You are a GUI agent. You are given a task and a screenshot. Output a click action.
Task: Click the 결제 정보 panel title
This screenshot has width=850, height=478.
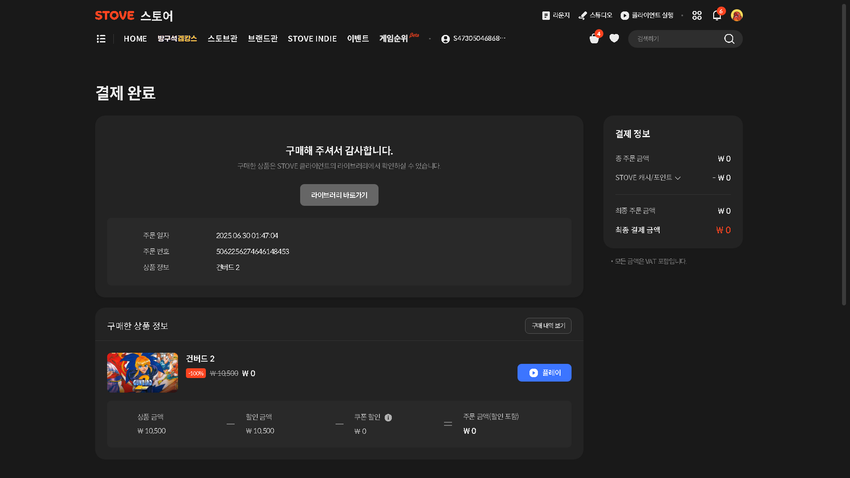pyautogui.click(x=632, y=134)
